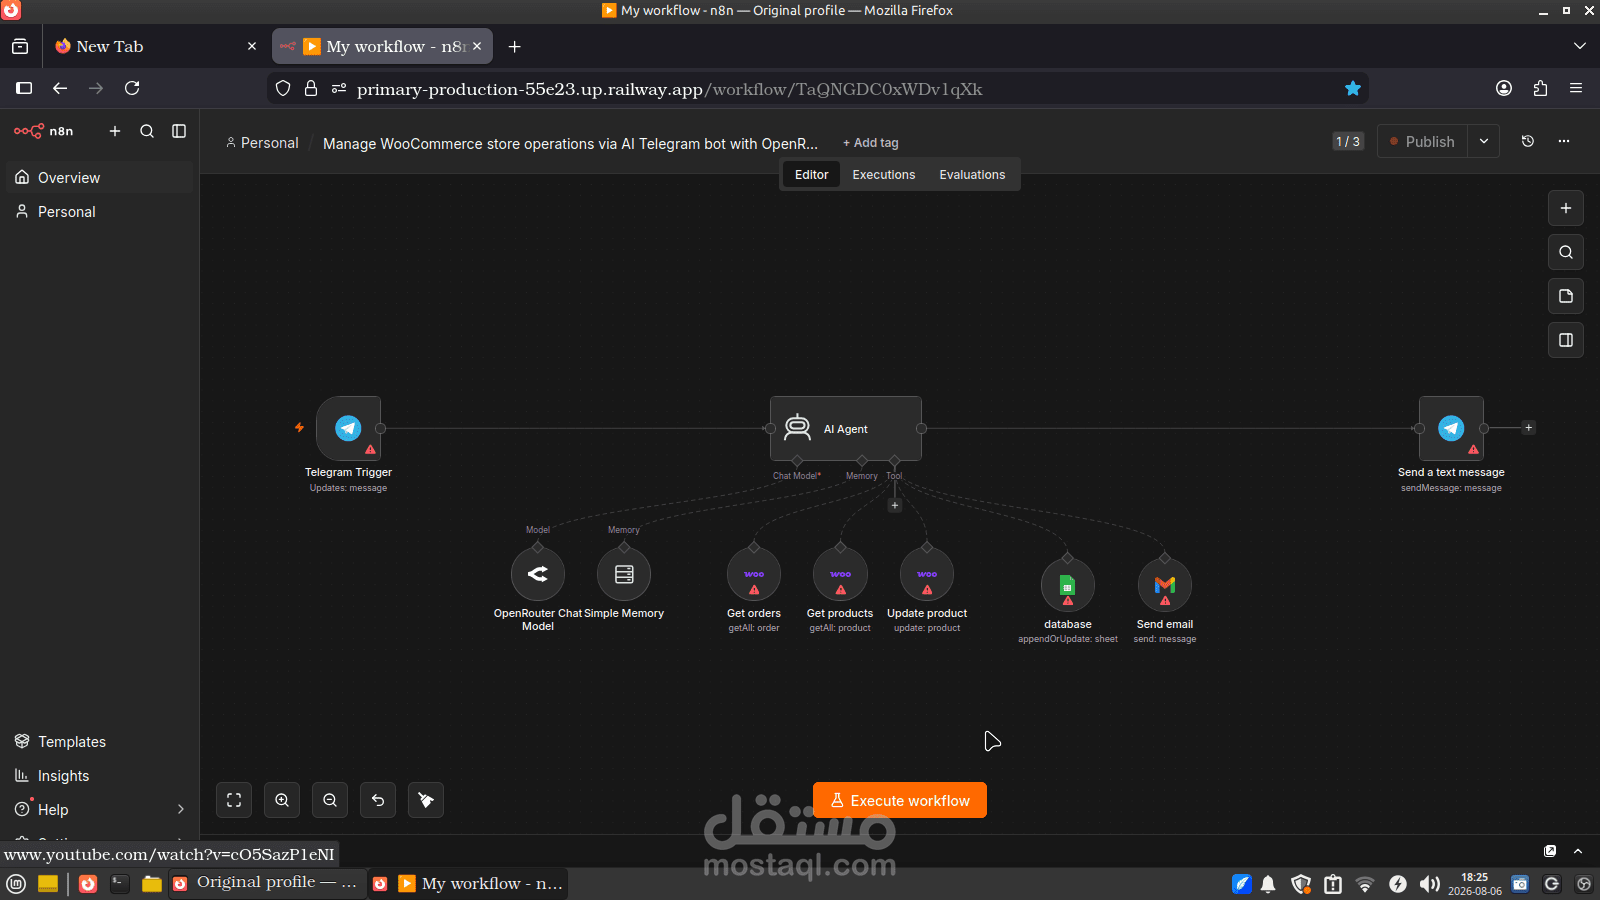List all Firefox tabs
Image resolution: width=1600 pixels, height=900 pixels.
tap(1580, 46)
